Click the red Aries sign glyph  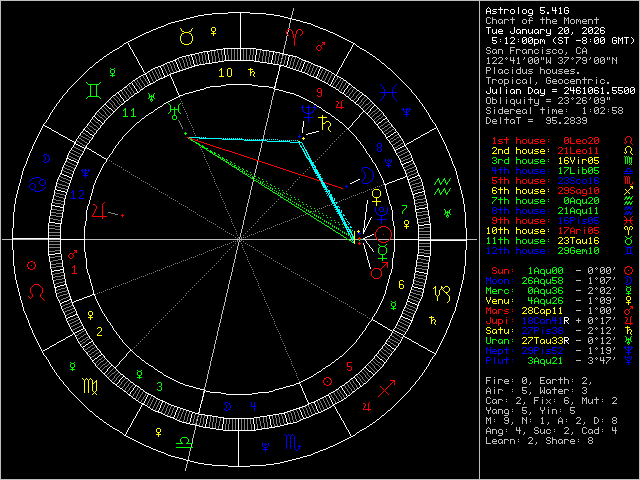click(294, 37)
